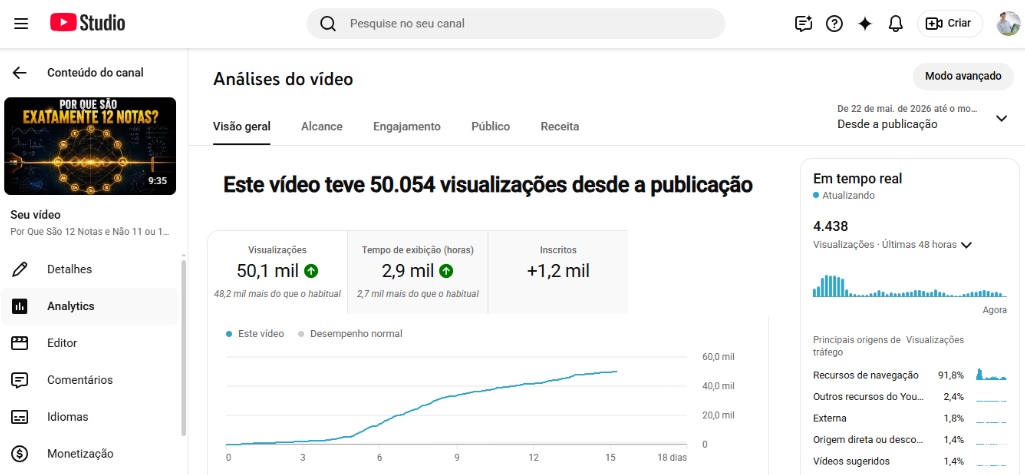Click the Monetização dollar icon

pos(20,453)
